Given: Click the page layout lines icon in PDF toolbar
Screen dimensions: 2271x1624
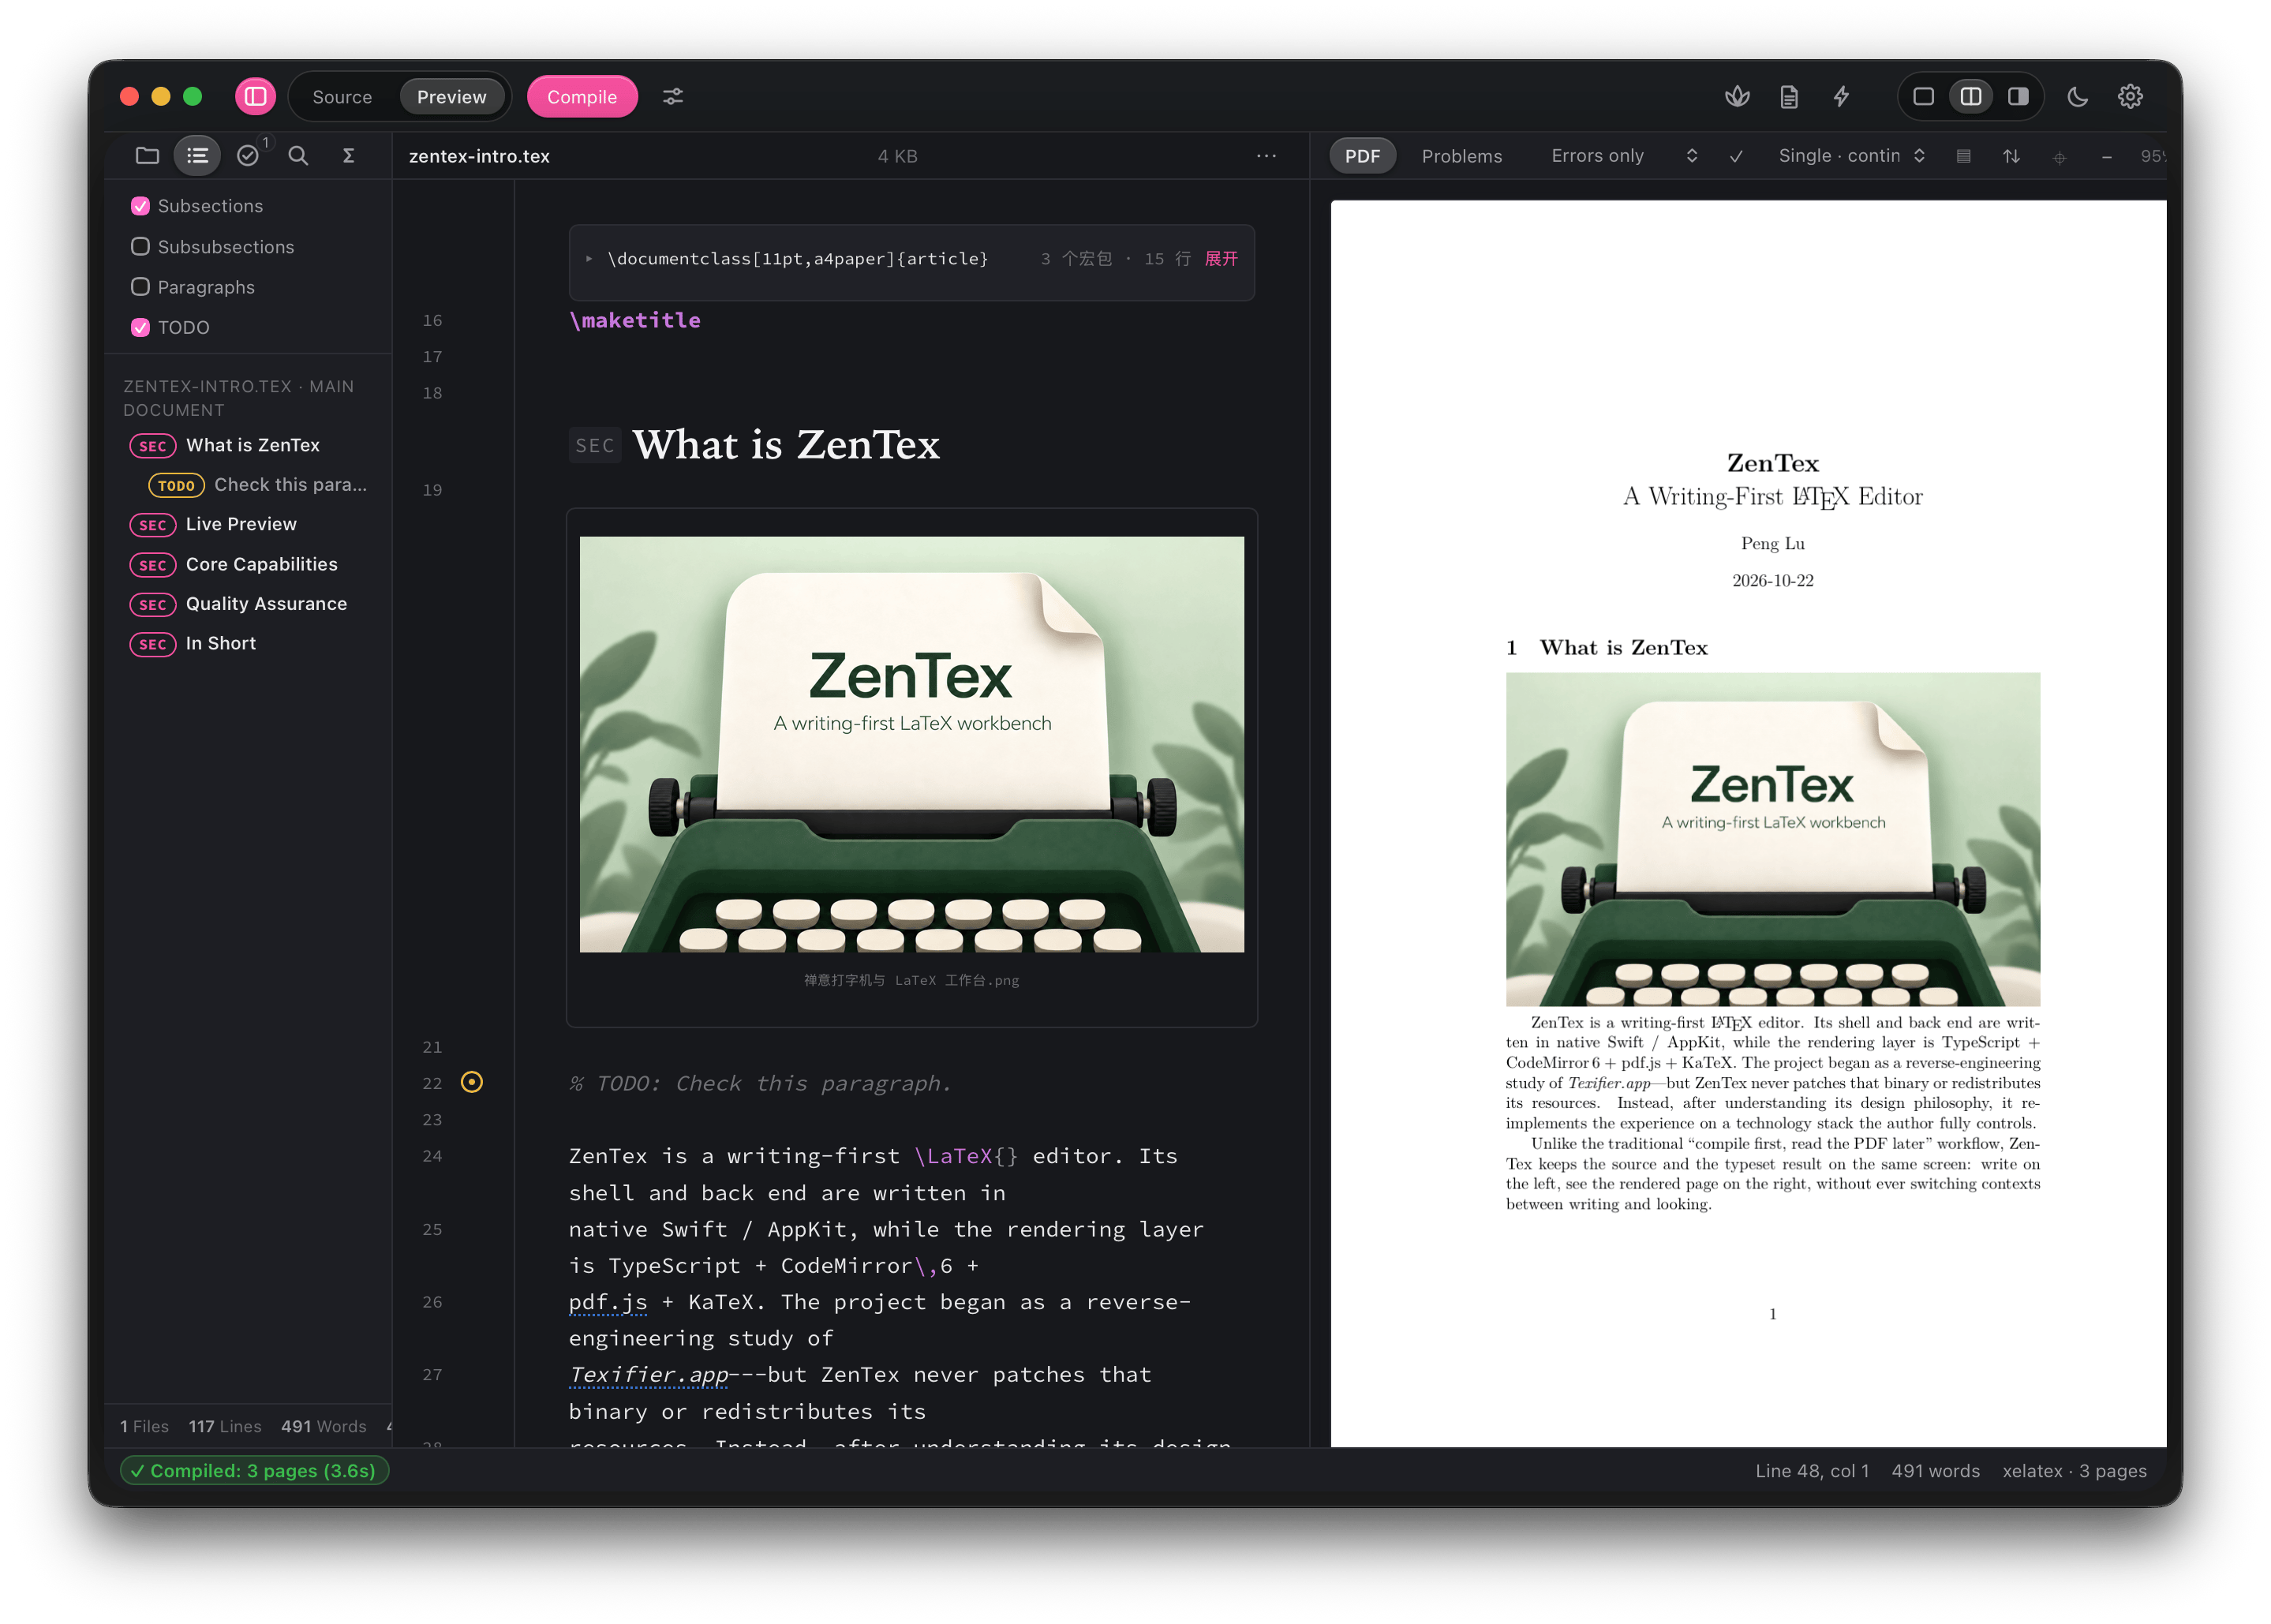Looking at the screenshot, I should pos(1963,156).
